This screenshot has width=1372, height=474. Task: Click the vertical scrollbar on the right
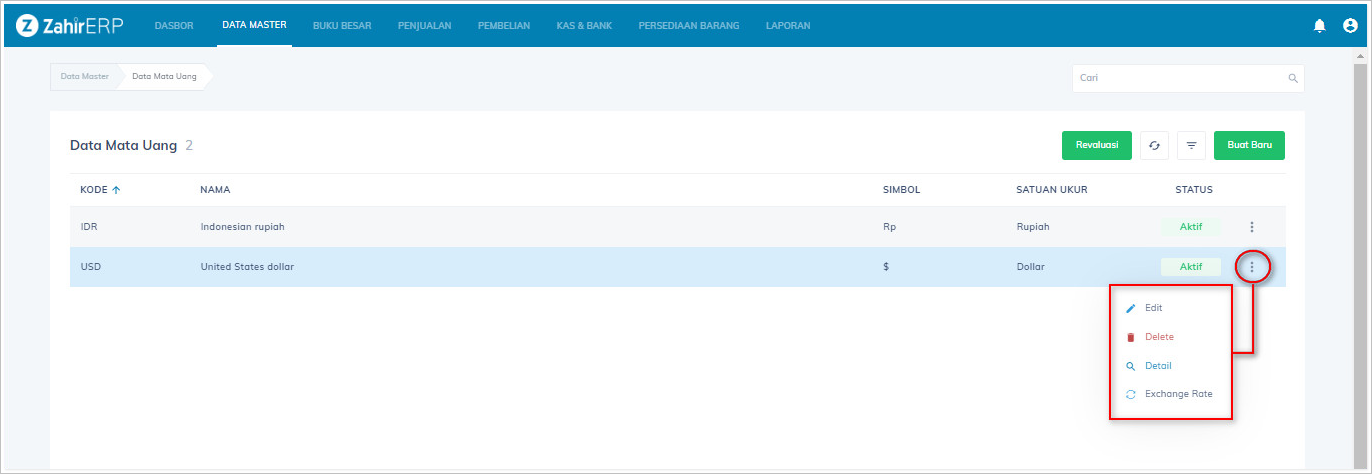click(1359, 250)
